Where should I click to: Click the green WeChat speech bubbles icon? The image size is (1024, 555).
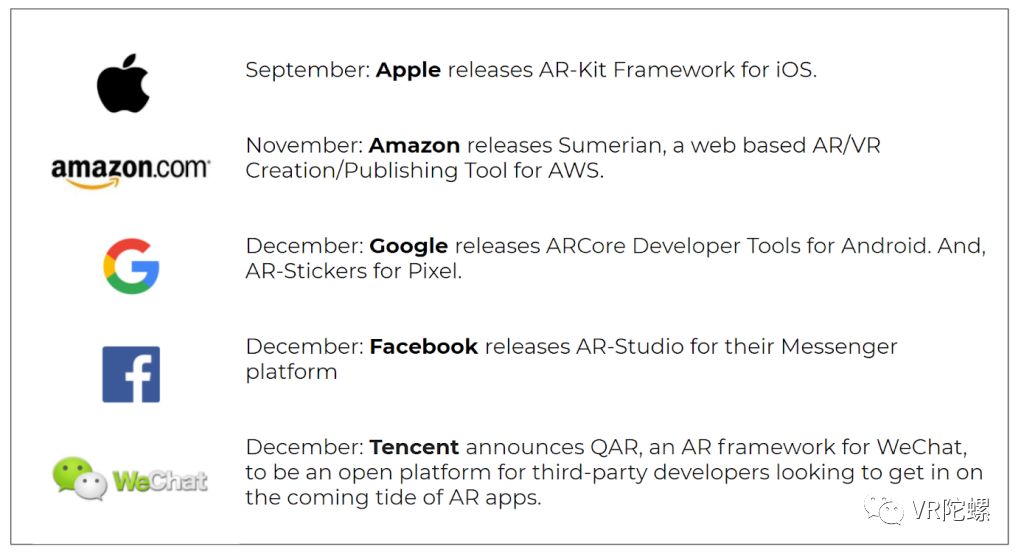[80, 479]
